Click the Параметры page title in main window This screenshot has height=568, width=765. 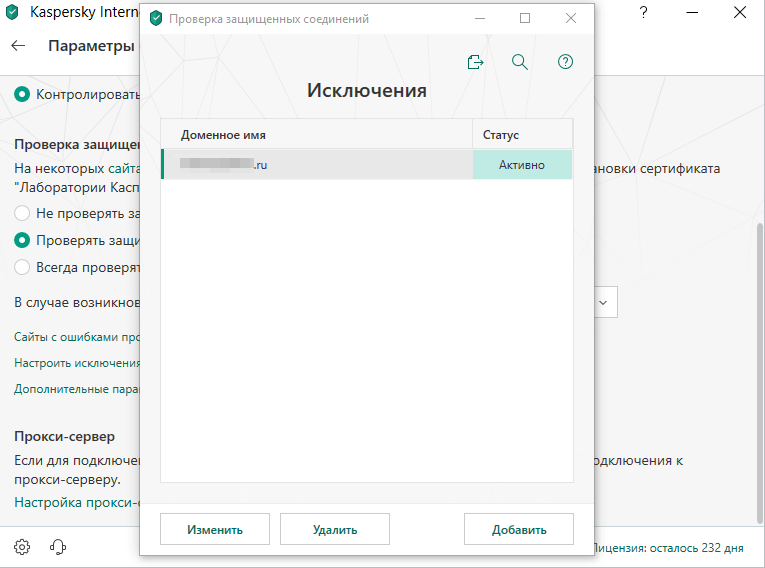tap(91, 46)
